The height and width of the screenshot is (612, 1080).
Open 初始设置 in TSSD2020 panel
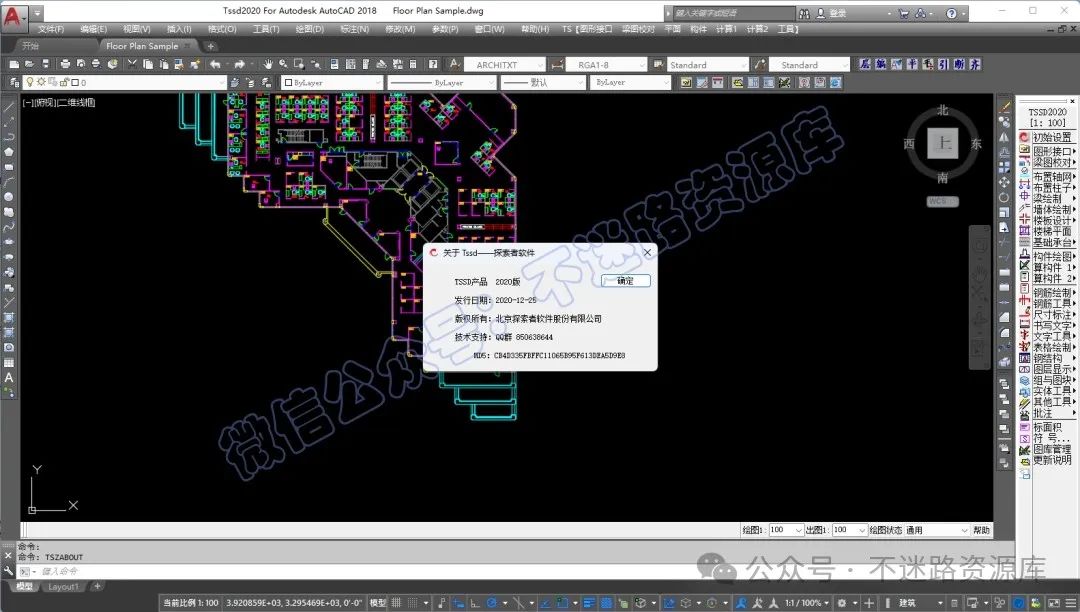[1052, 137]
